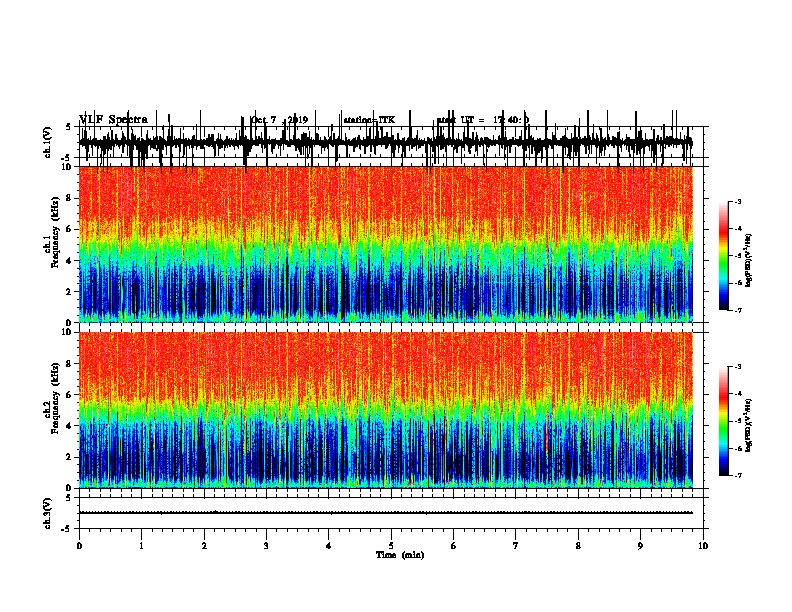Click the ch.1 "Frequency (kHz)" axis label
Viewport: 792px width, 612px height.
tap(55, 232)
